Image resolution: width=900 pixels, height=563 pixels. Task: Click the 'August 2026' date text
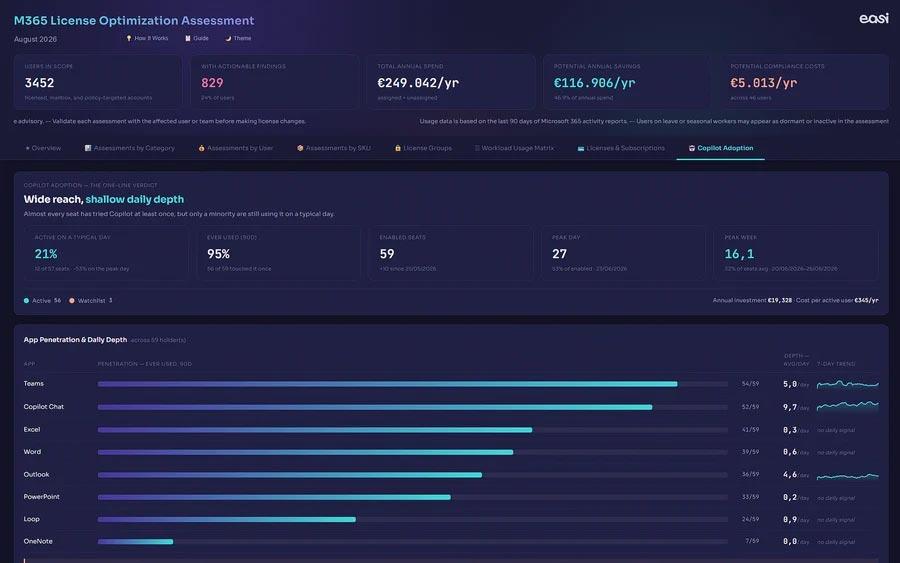tap(36, 40)
